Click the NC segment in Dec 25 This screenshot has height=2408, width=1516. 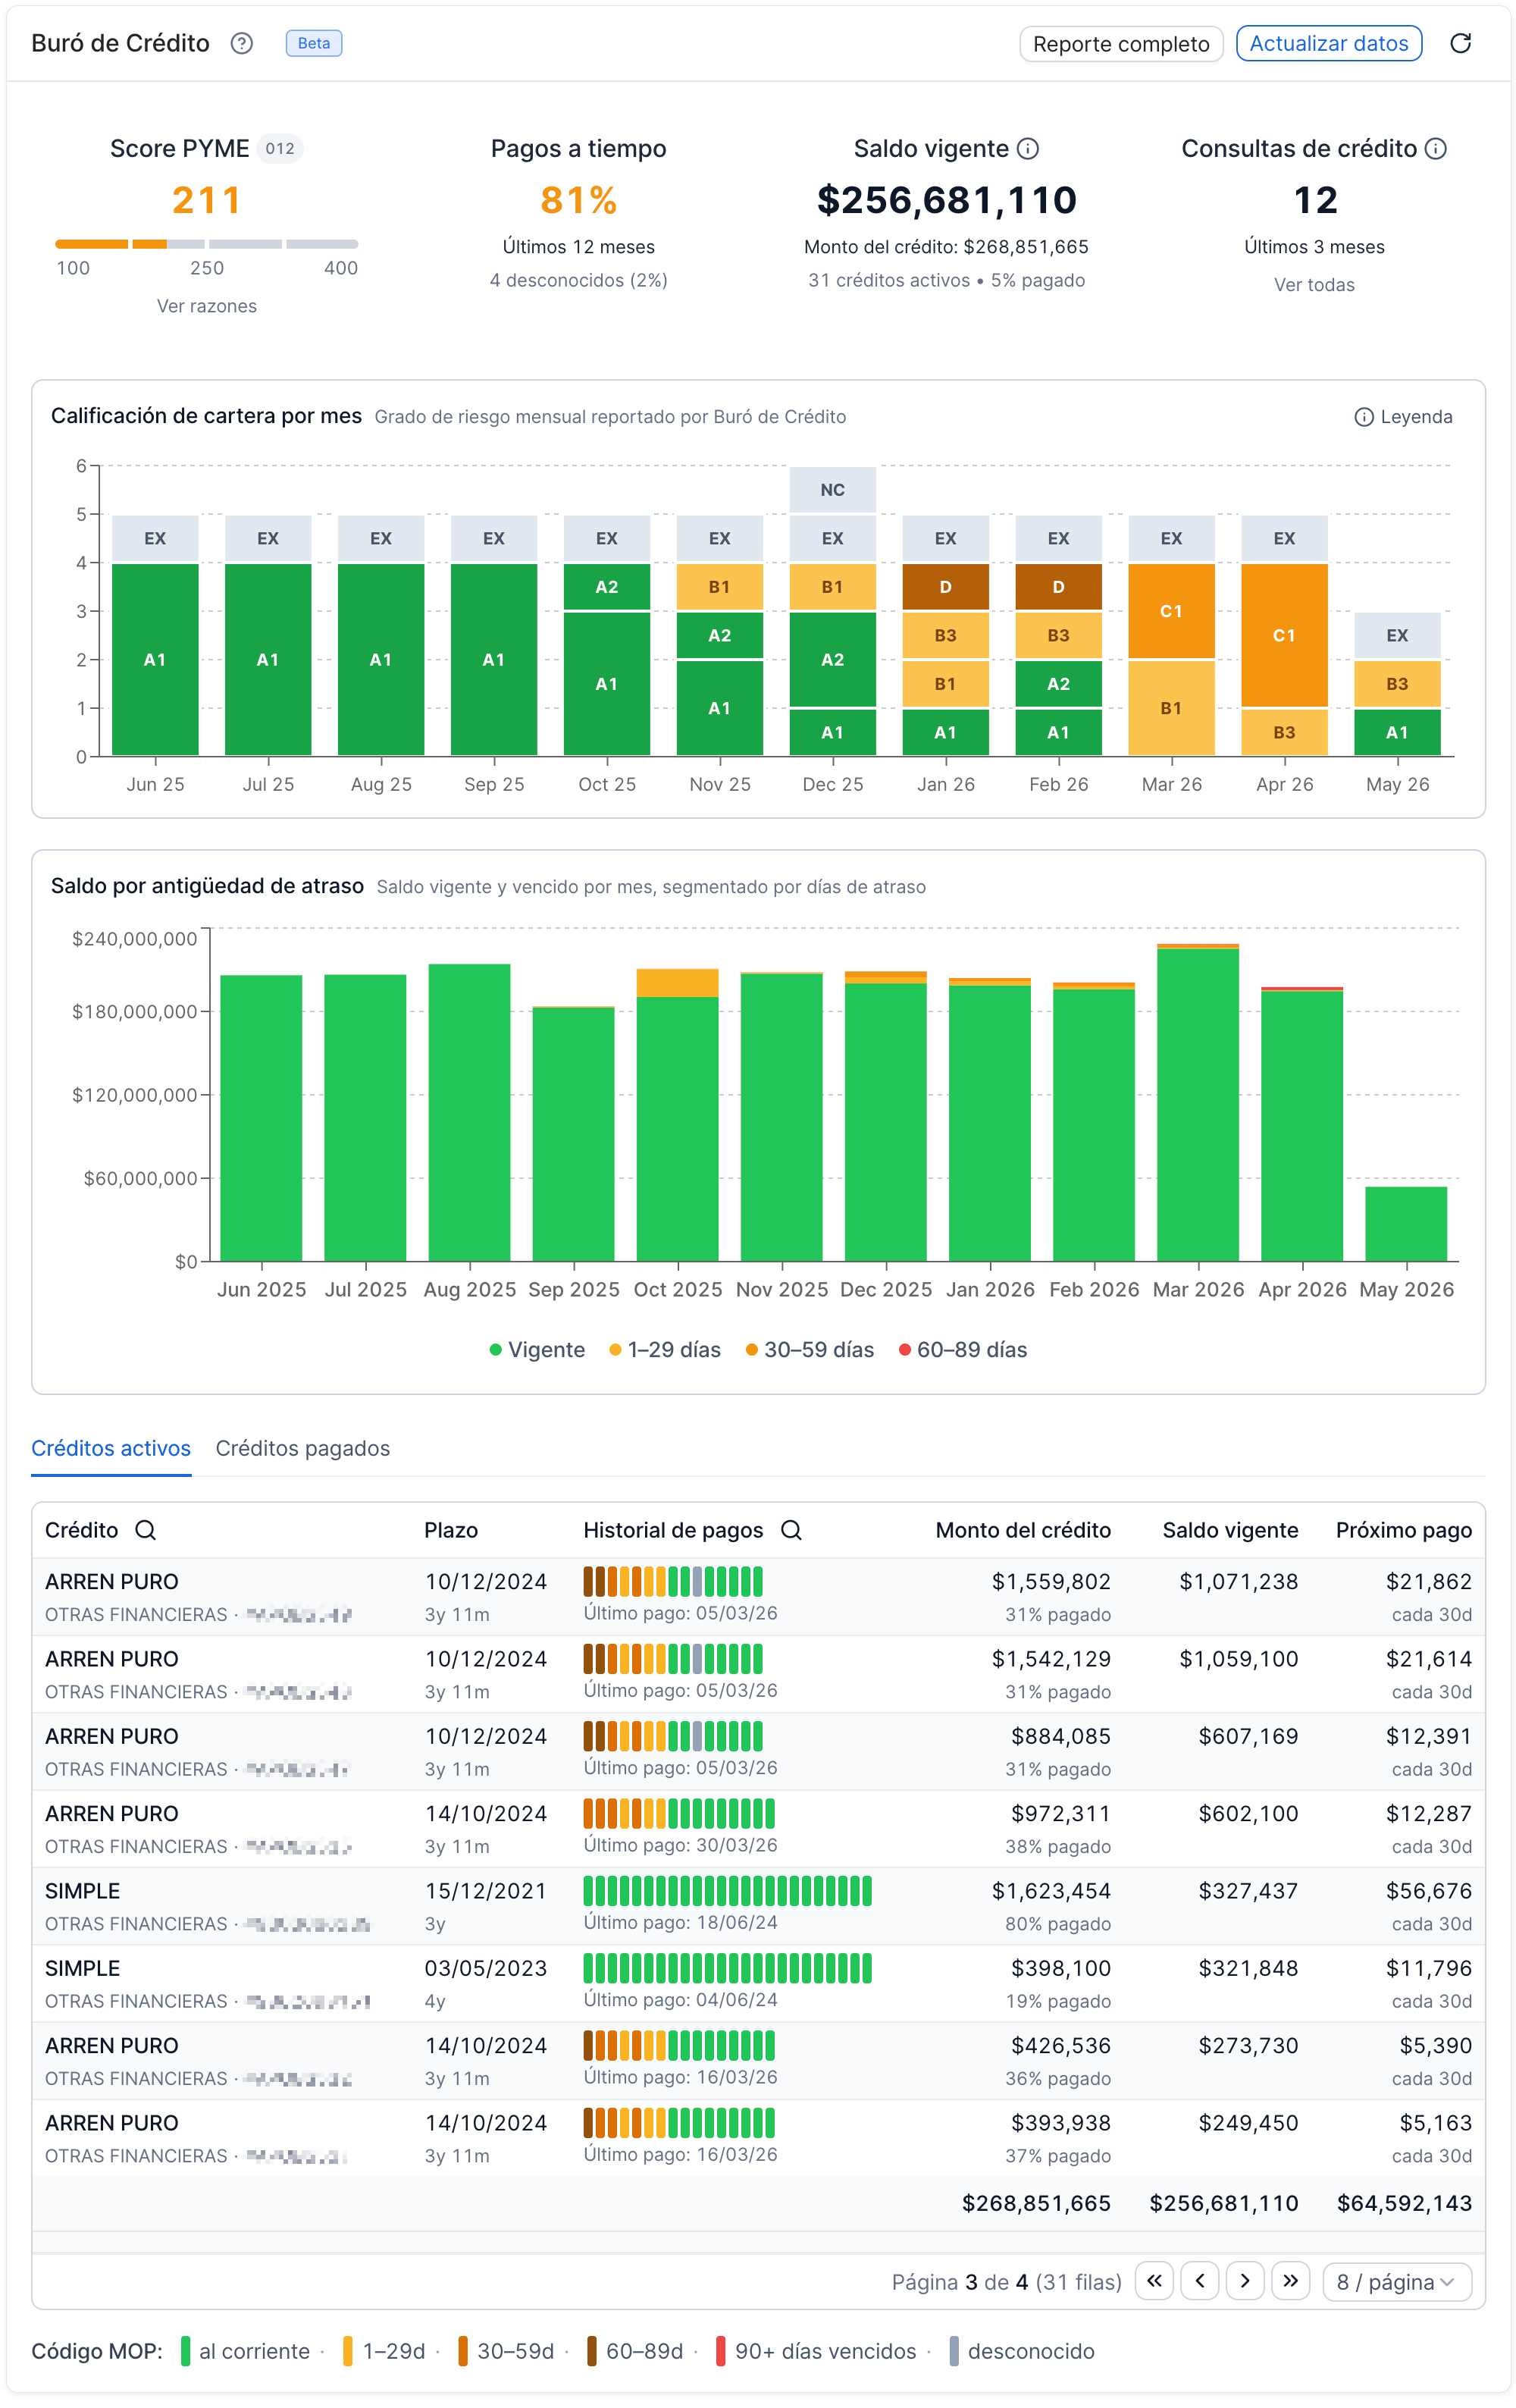click(832, 490)
